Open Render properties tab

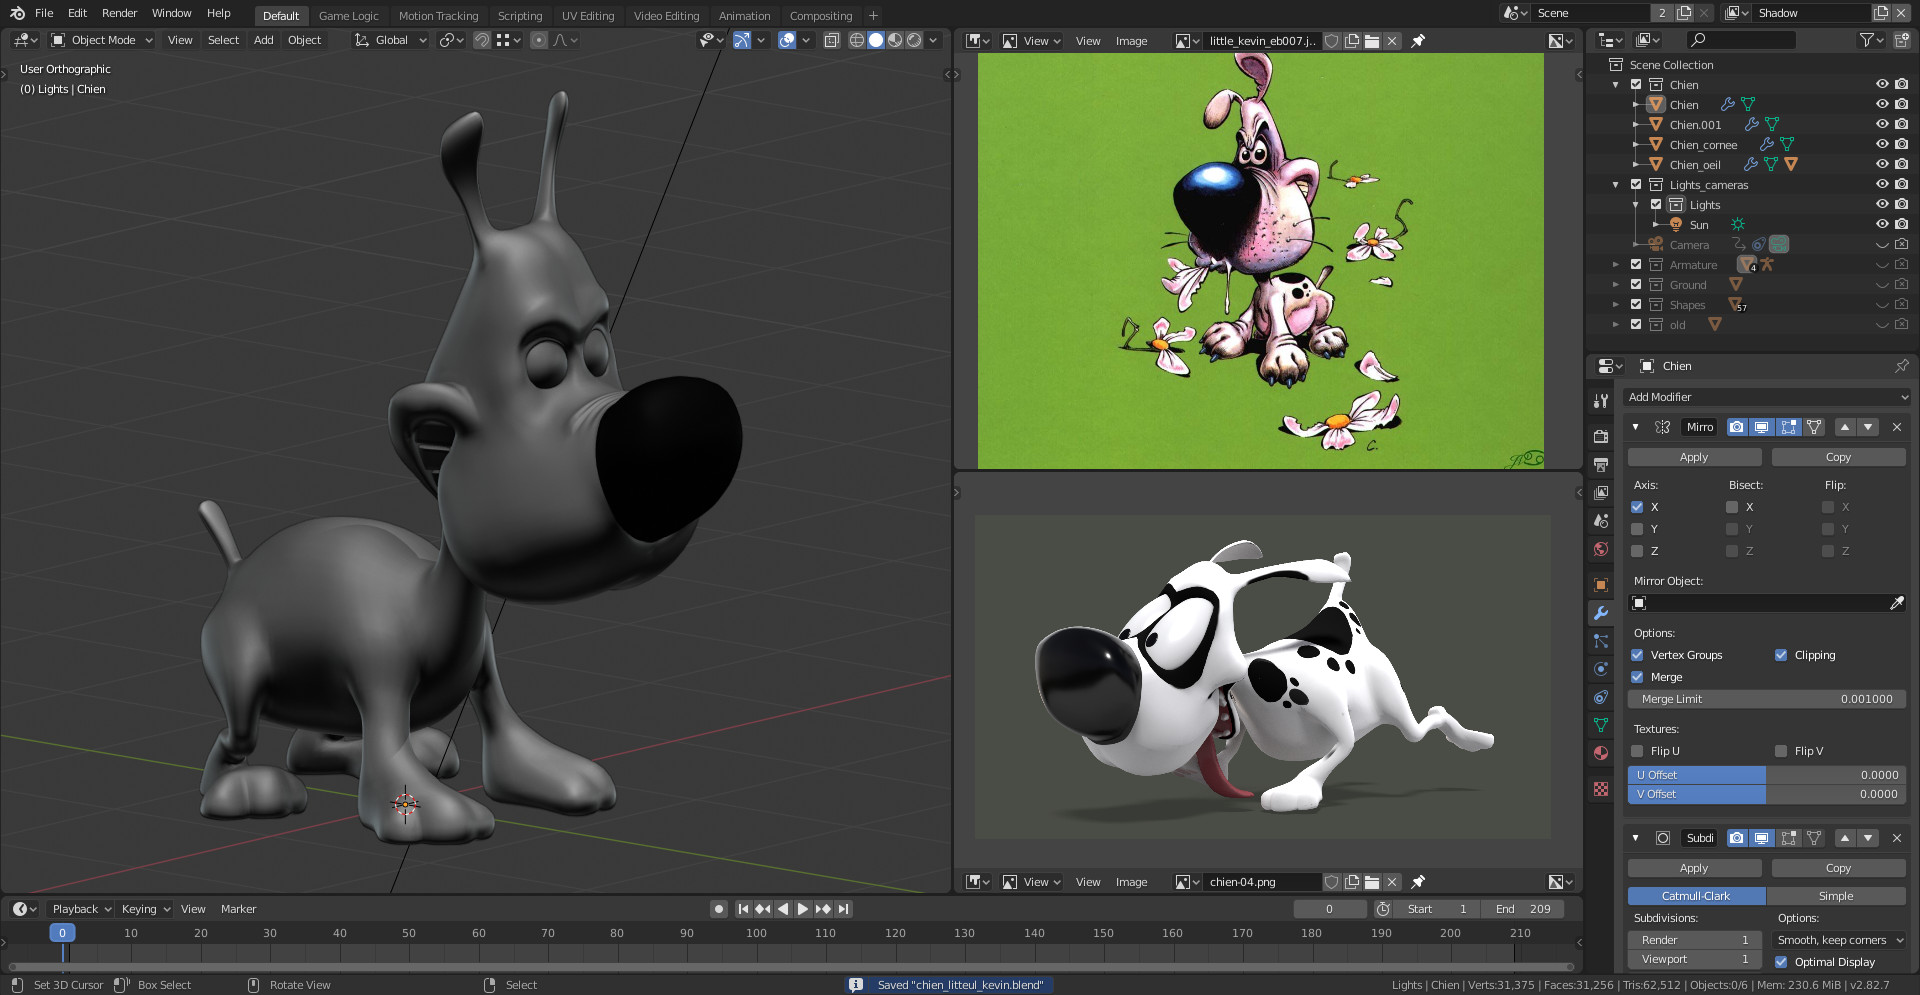pyautogui.click(x=1601, y=436)
